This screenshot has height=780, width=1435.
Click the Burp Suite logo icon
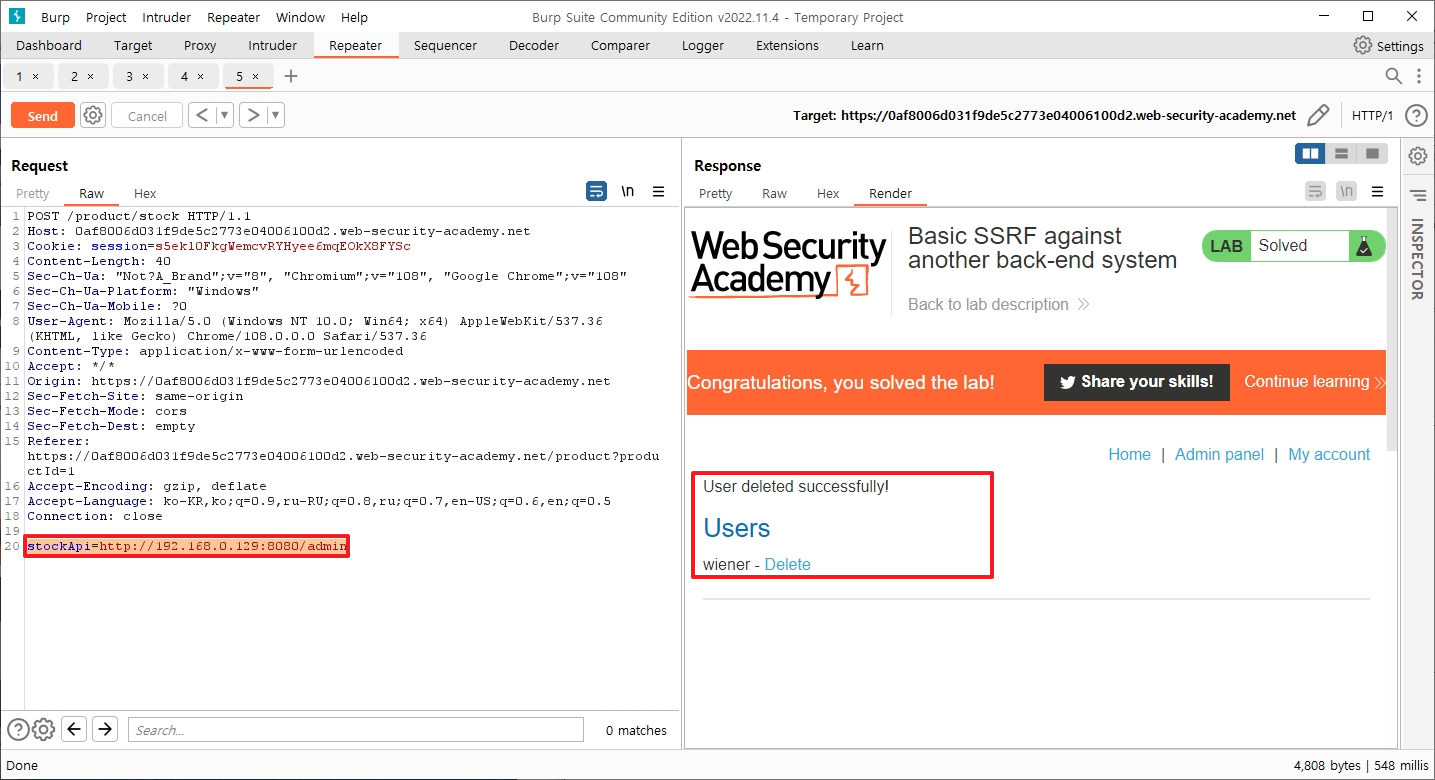17,16
